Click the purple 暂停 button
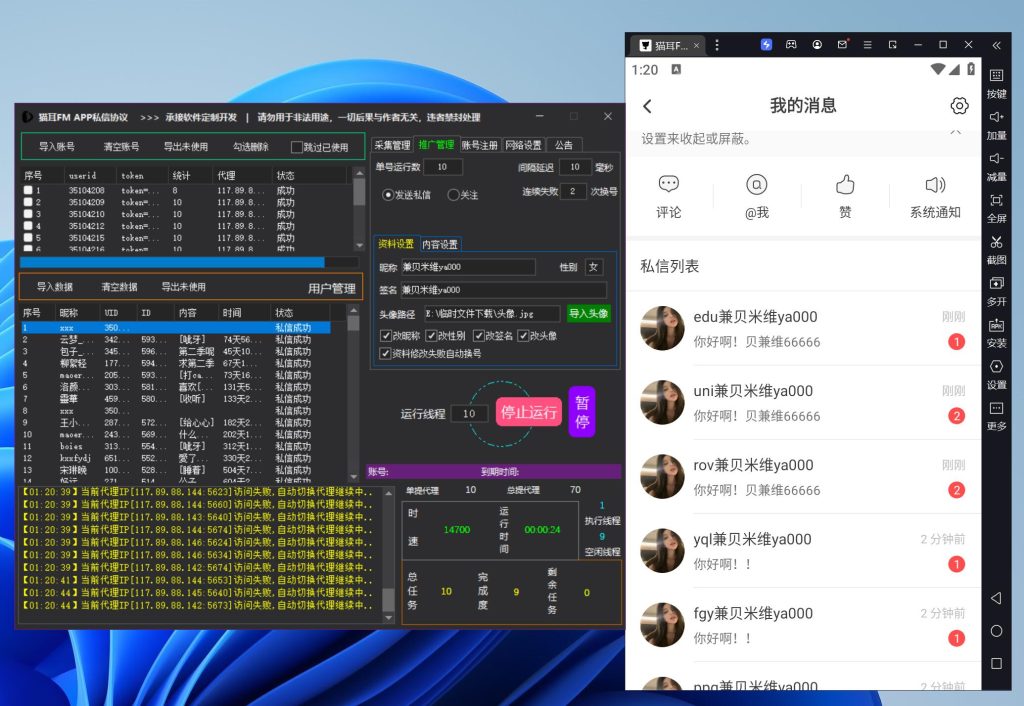The image size is (1024, 706). pyautogui.click(x=581, y=411)
